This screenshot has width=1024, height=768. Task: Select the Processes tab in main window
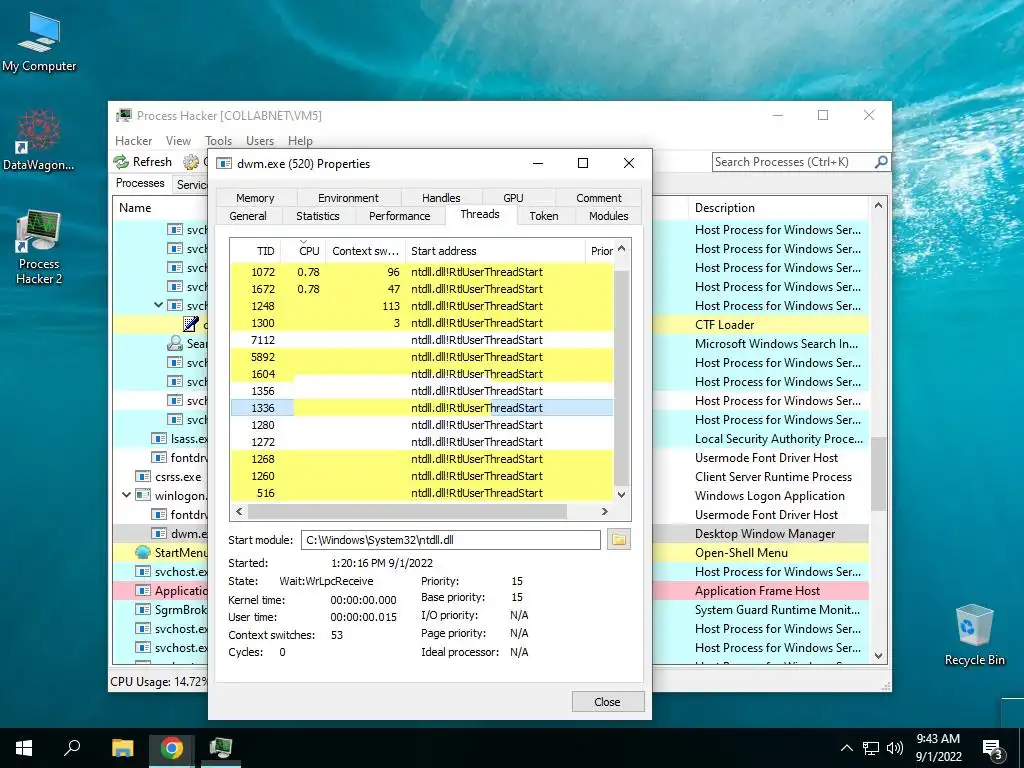[x=140, y=183]
